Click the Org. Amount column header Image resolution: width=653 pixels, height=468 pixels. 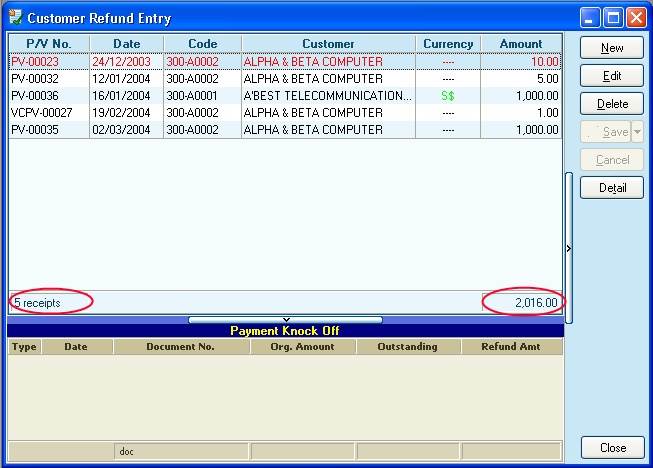pyautogui.click(x=302, y=346)
